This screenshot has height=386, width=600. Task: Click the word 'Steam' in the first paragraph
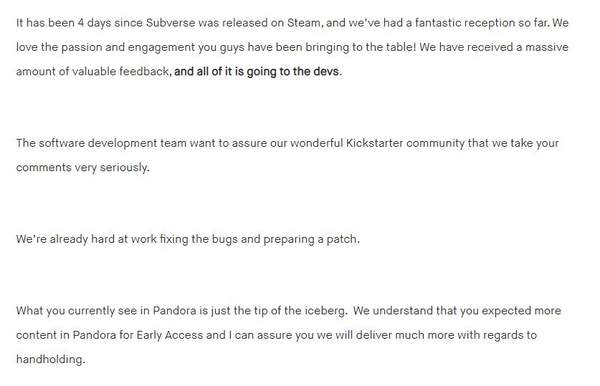tap(303, 23)
